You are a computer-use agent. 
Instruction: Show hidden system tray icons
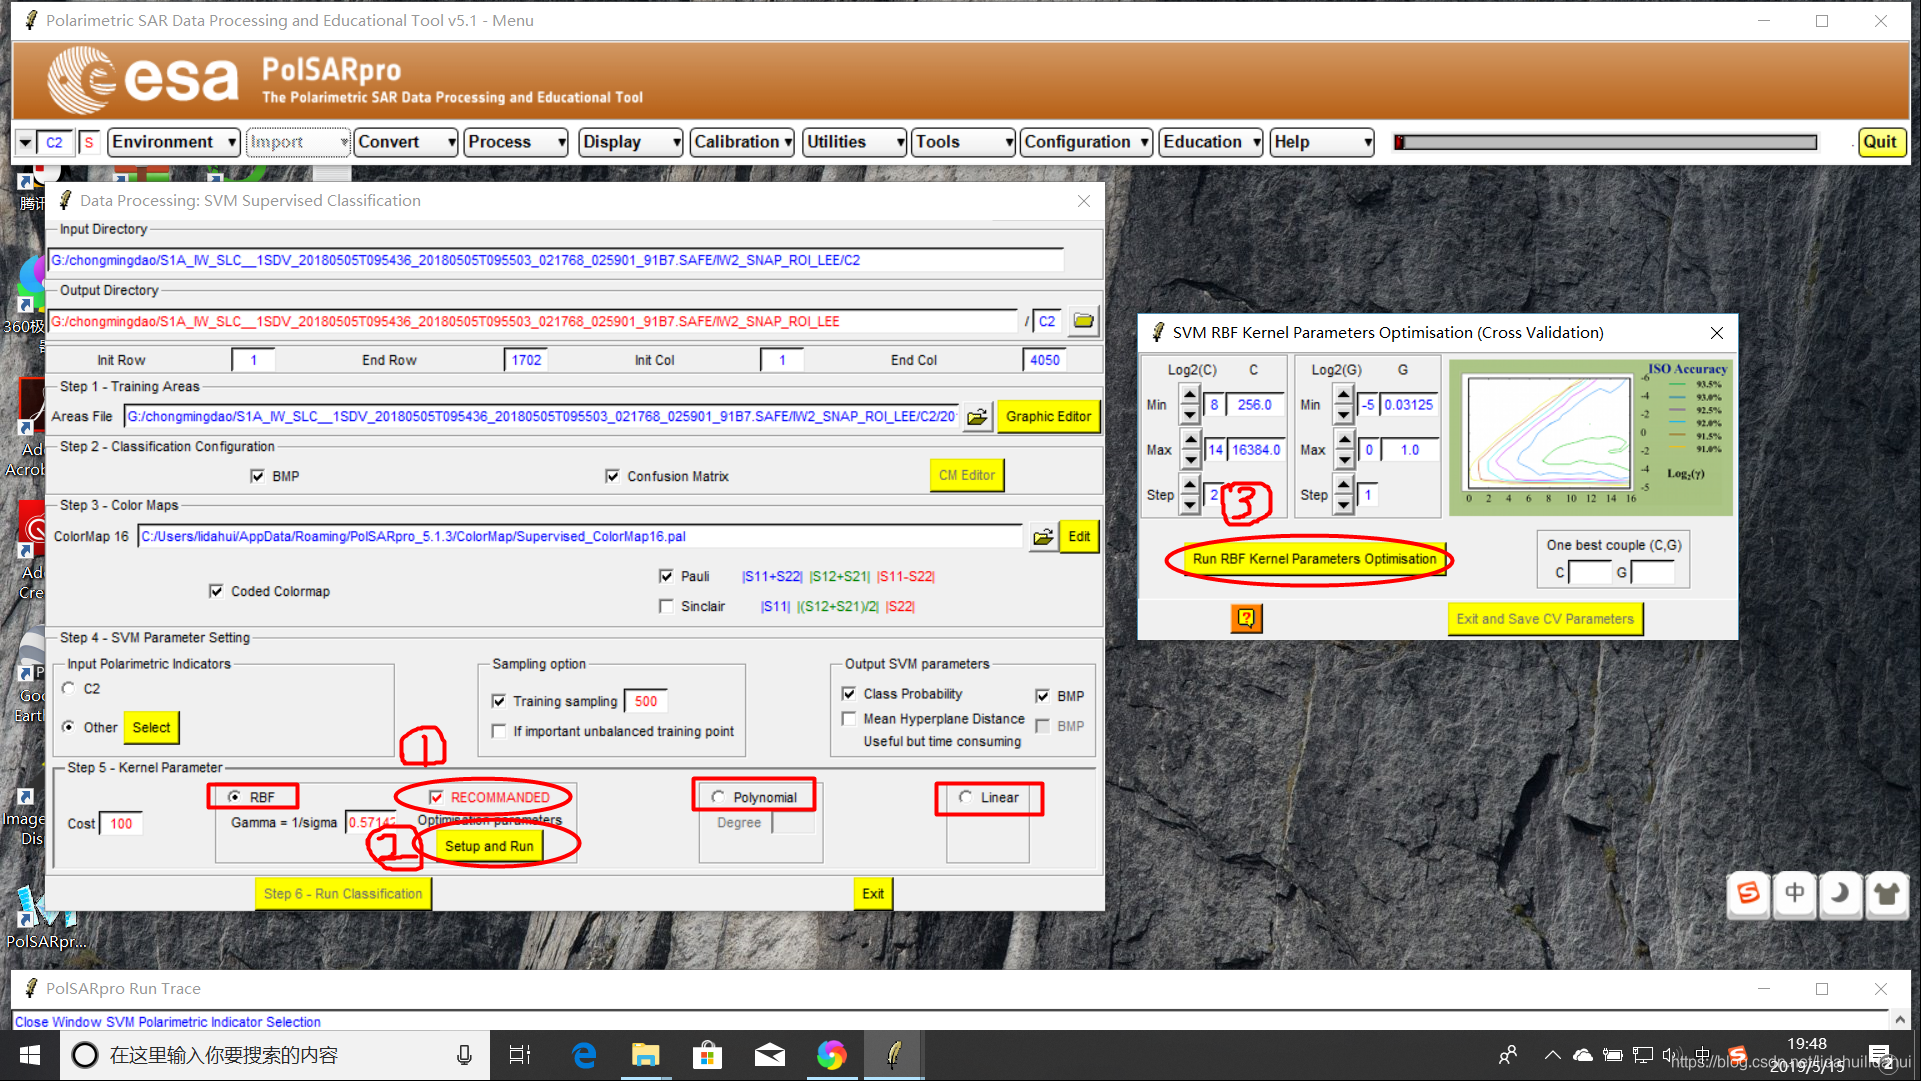coord(1552,1055)
